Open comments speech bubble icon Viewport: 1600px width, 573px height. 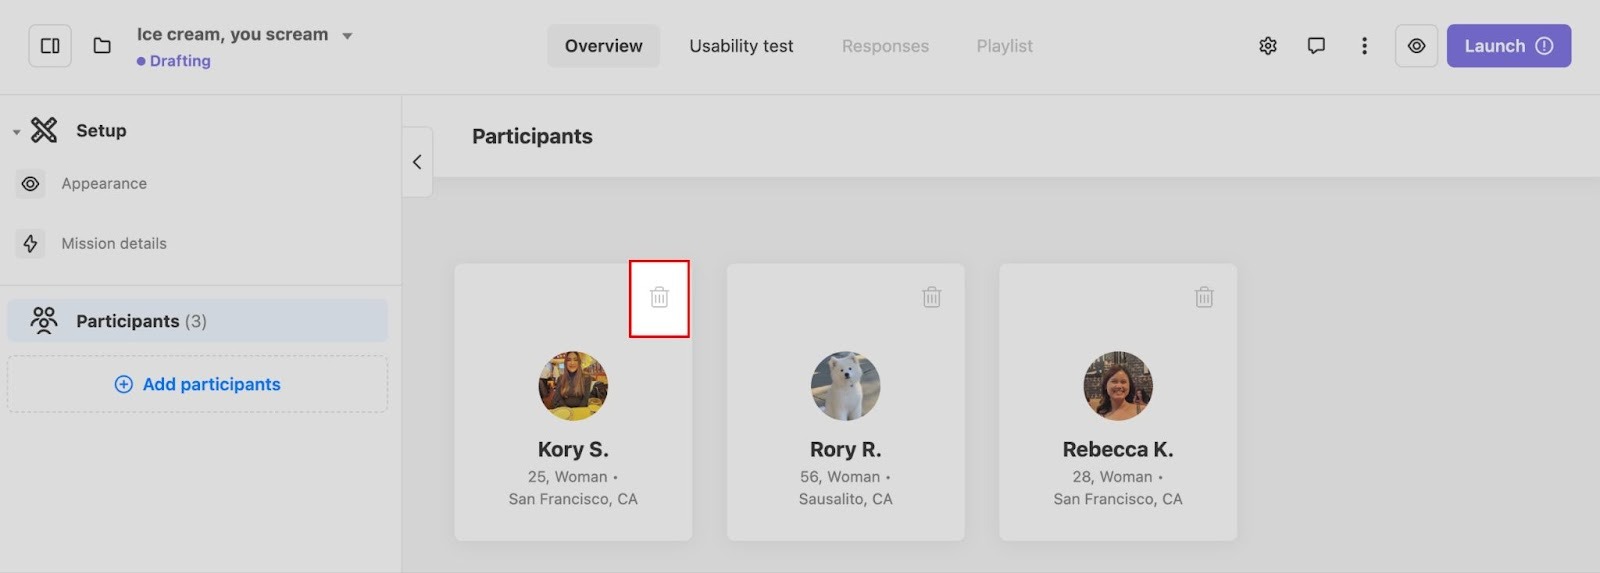[x=1316, y=46]
